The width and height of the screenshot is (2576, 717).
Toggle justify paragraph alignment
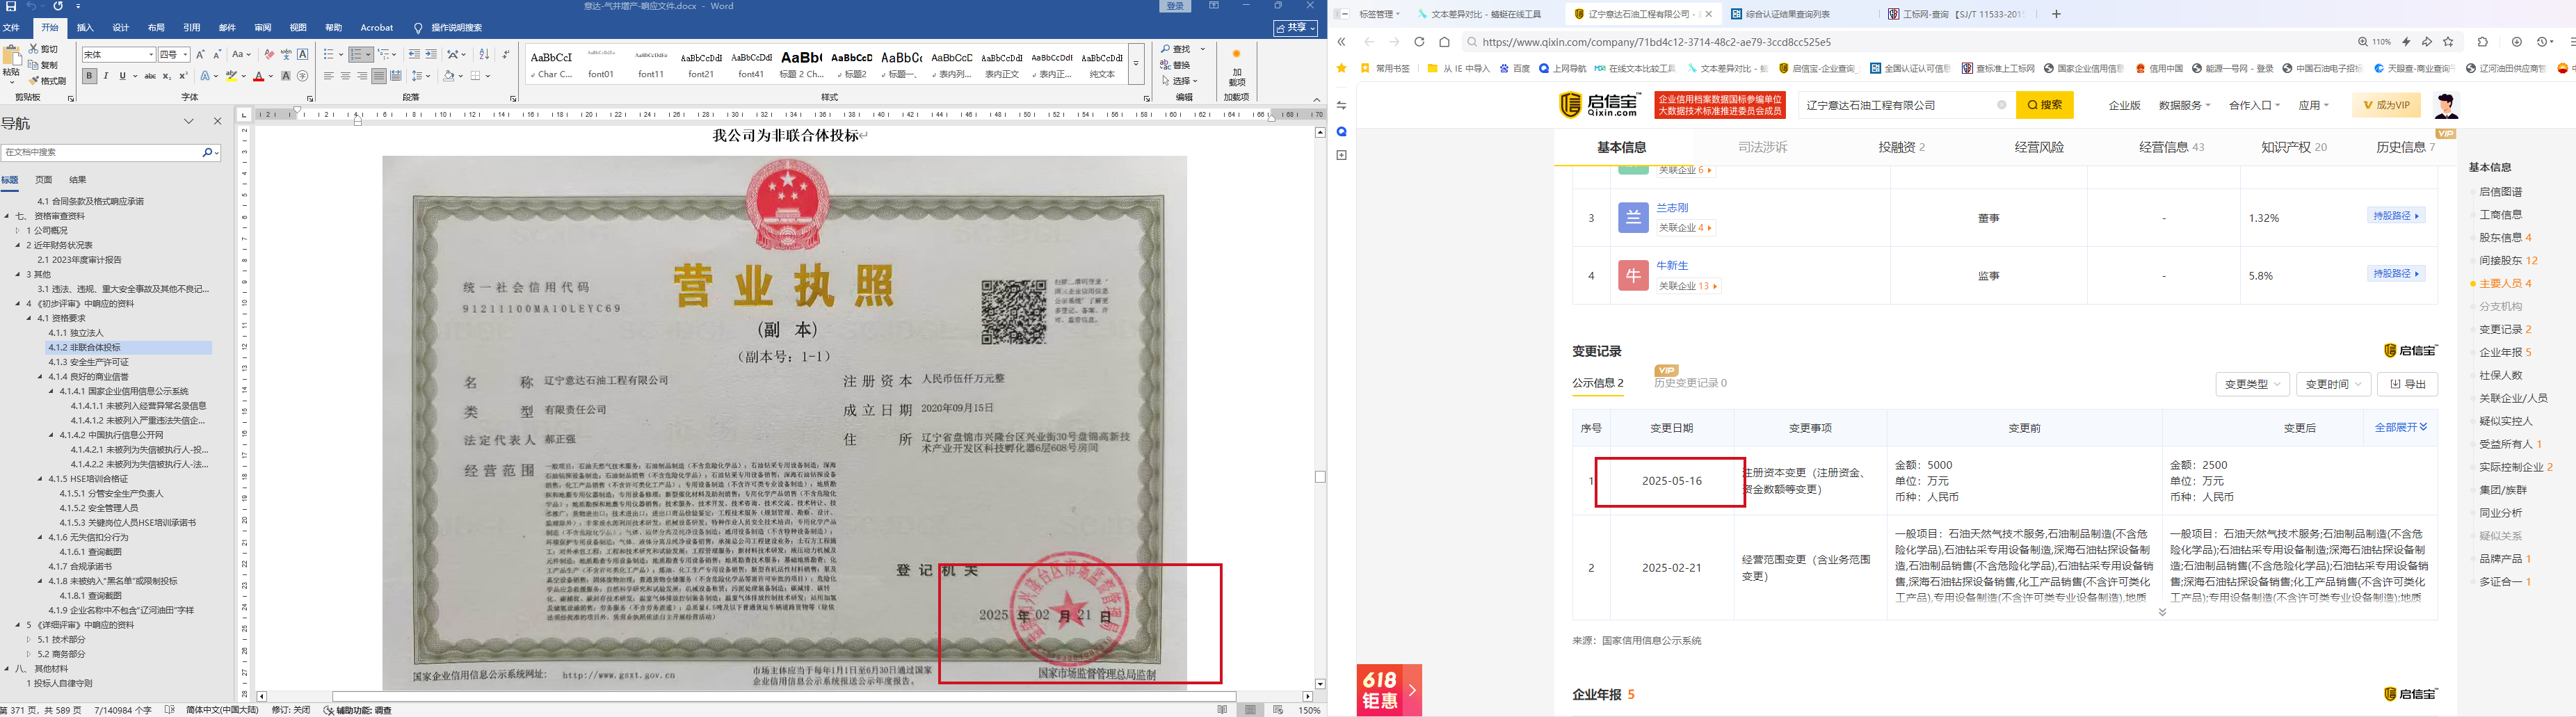pyautogui.click(x=379, y=76)
